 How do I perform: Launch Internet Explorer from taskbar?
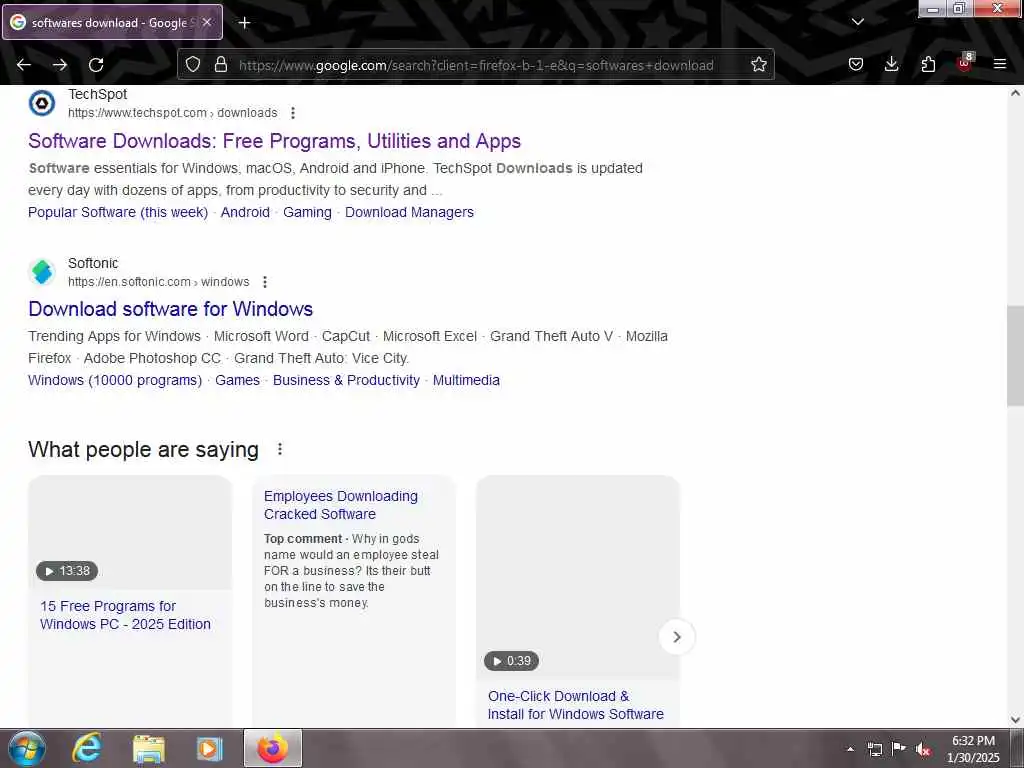pos(86,748)
